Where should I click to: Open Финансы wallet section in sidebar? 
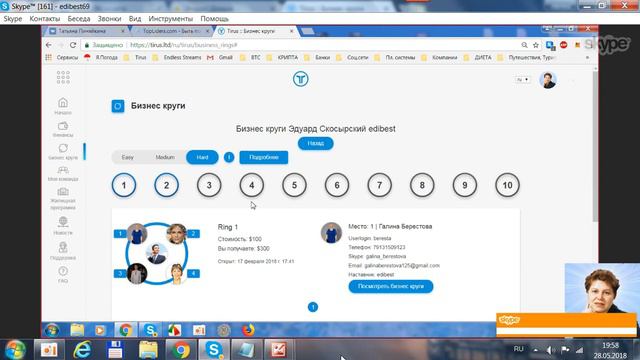(x=63, y=129)
